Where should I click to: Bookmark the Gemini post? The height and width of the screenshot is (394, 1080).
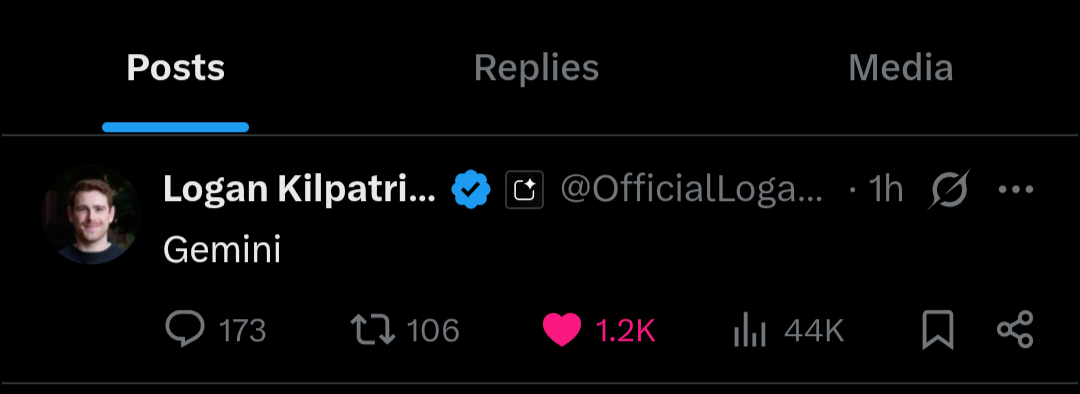pos(937,330)
